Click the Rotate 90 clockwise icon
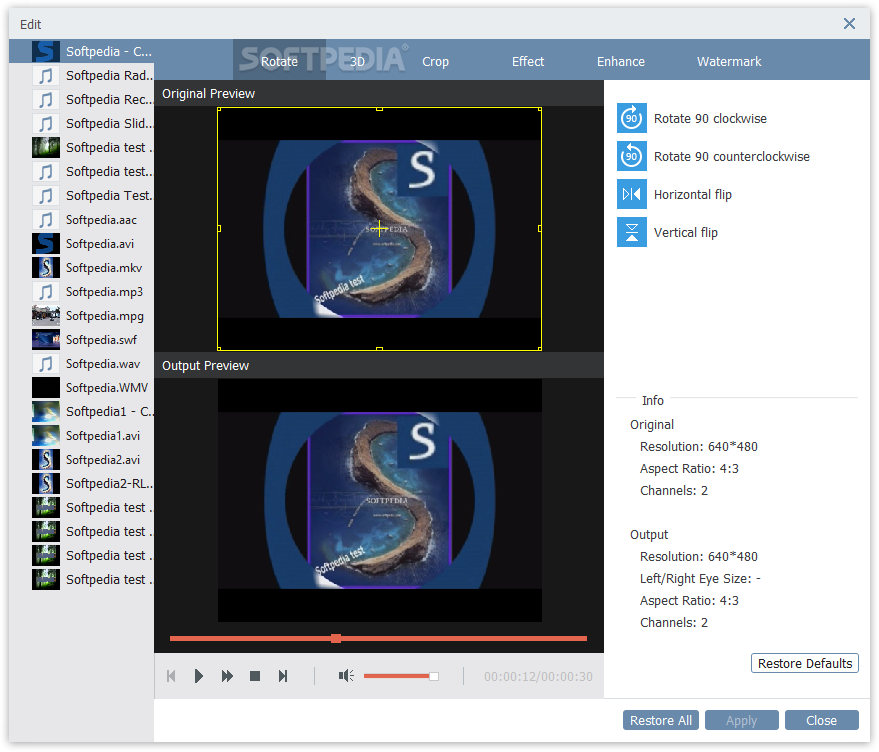This screenshot has height=752, width=879. point(631,118)
